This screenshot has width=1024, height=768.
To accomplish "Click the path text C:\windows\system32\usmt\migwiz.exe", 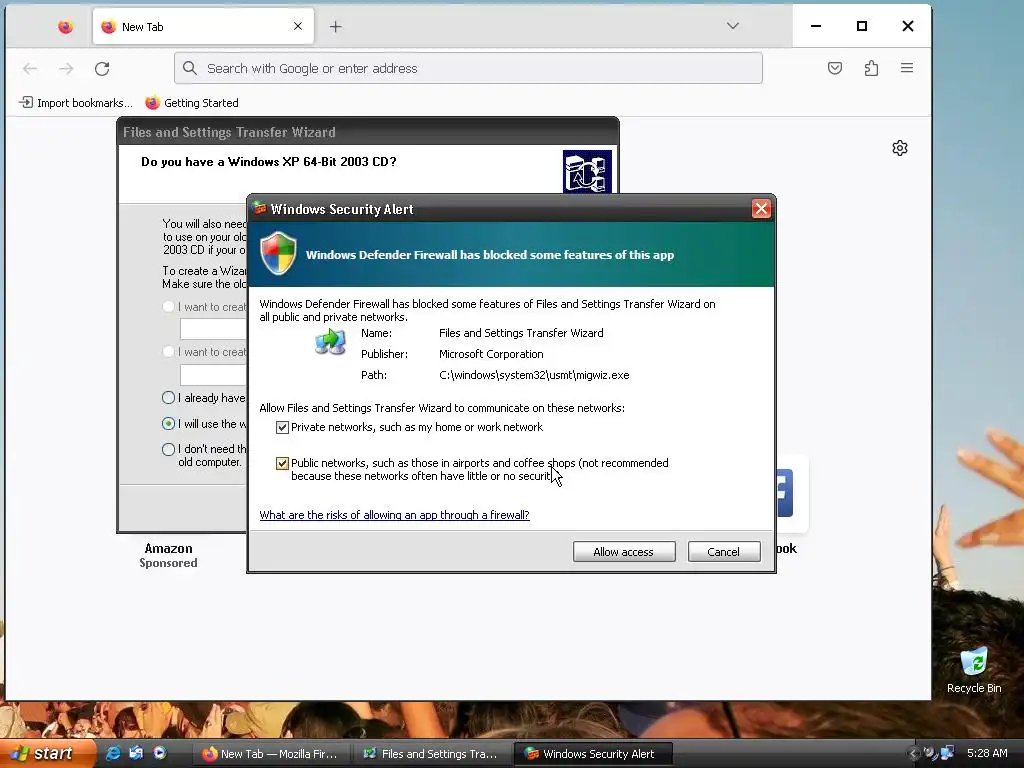I will coord(534,376).
